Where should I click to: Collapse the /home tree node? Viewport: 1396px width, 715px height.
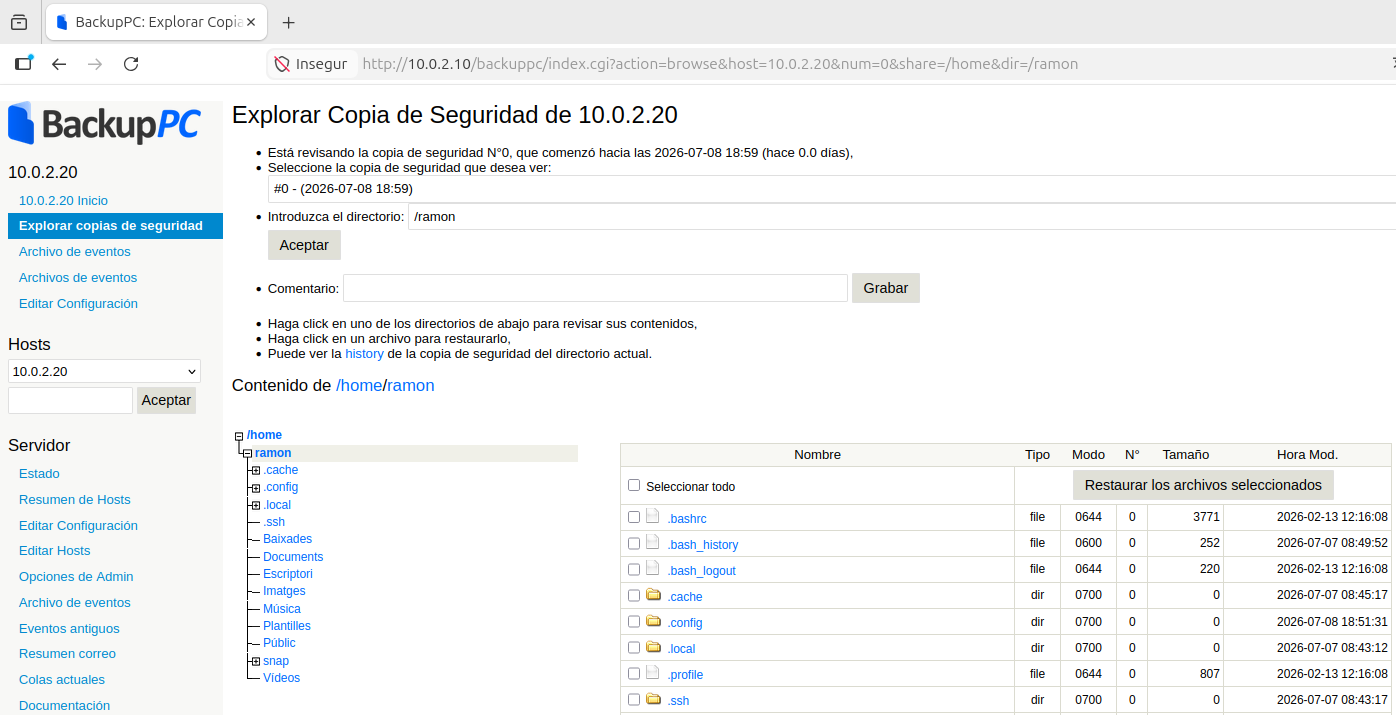(x=239, y=436)
